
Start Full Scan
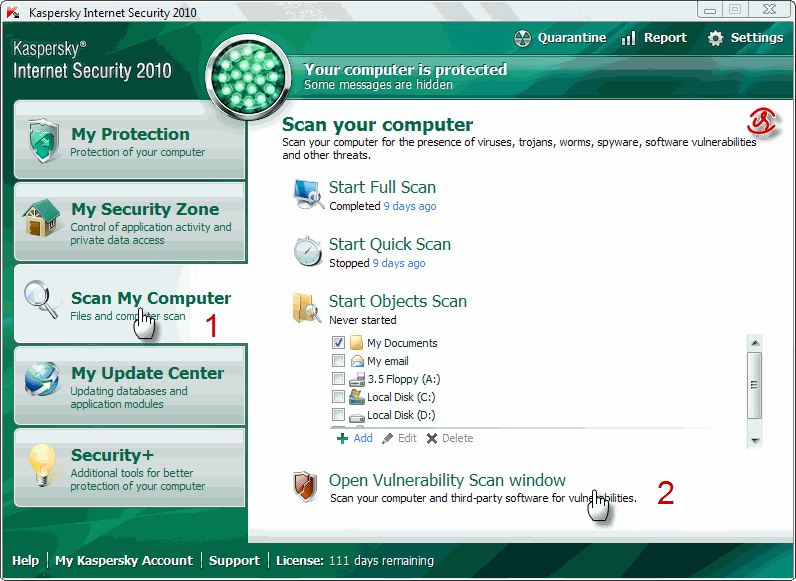tap(382, 187)
